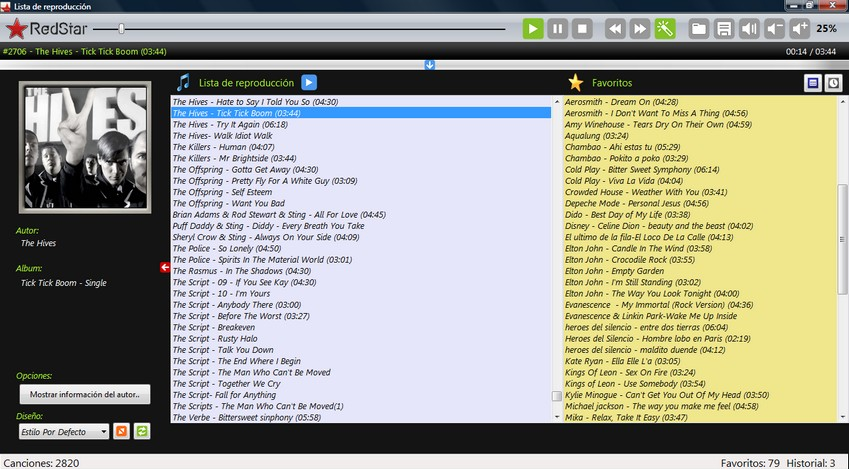Click the song progress slider handle
The height and width of the screenshot is (469, 849).
click(121, 29)
